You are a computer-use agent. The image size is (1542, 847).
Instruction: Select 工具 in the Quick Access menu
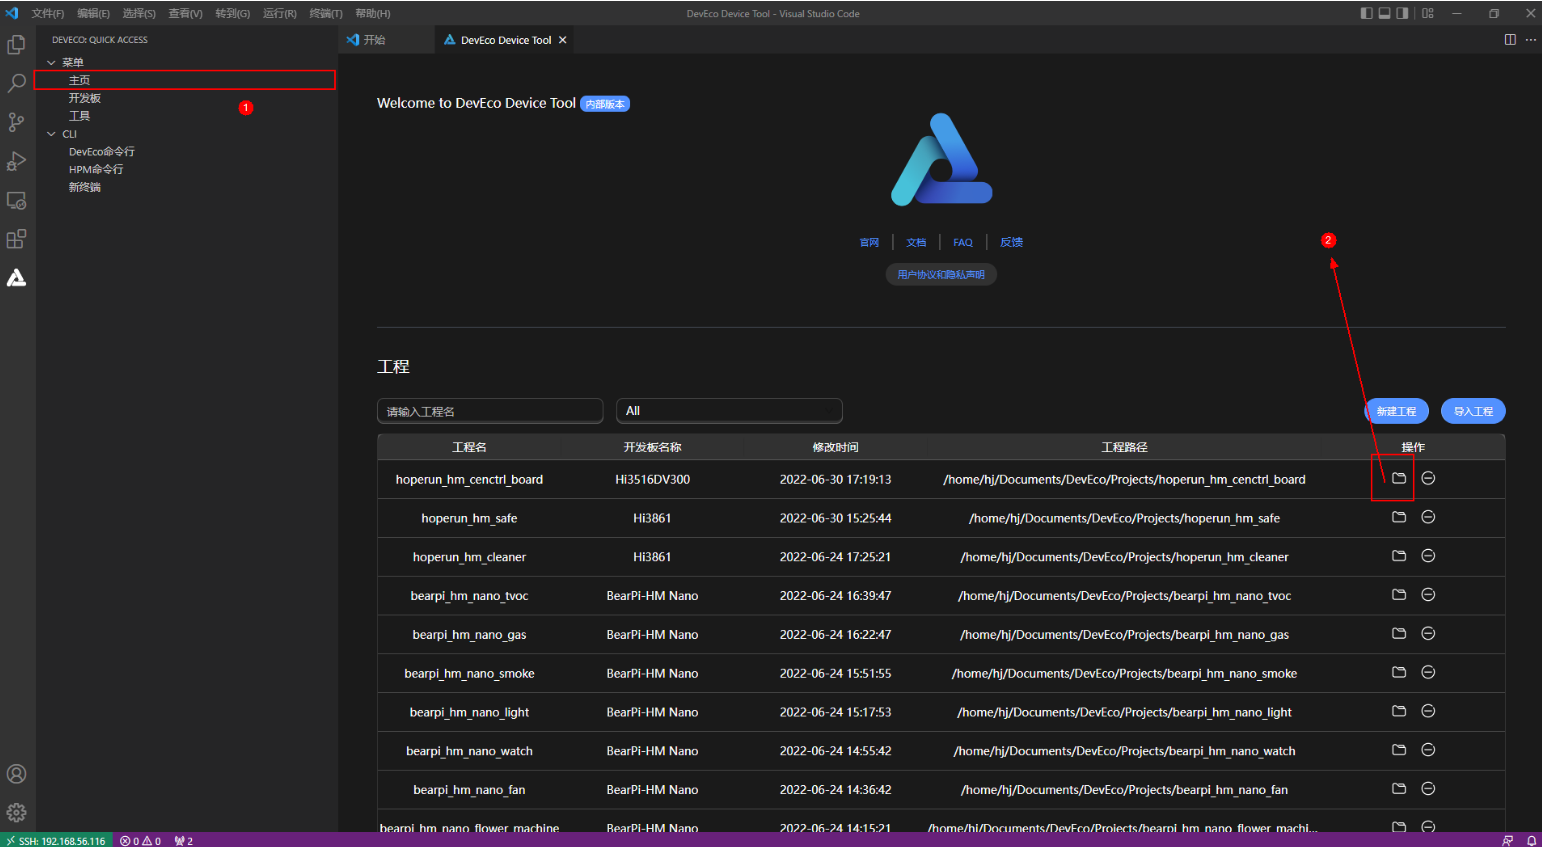tap(185, 116)
